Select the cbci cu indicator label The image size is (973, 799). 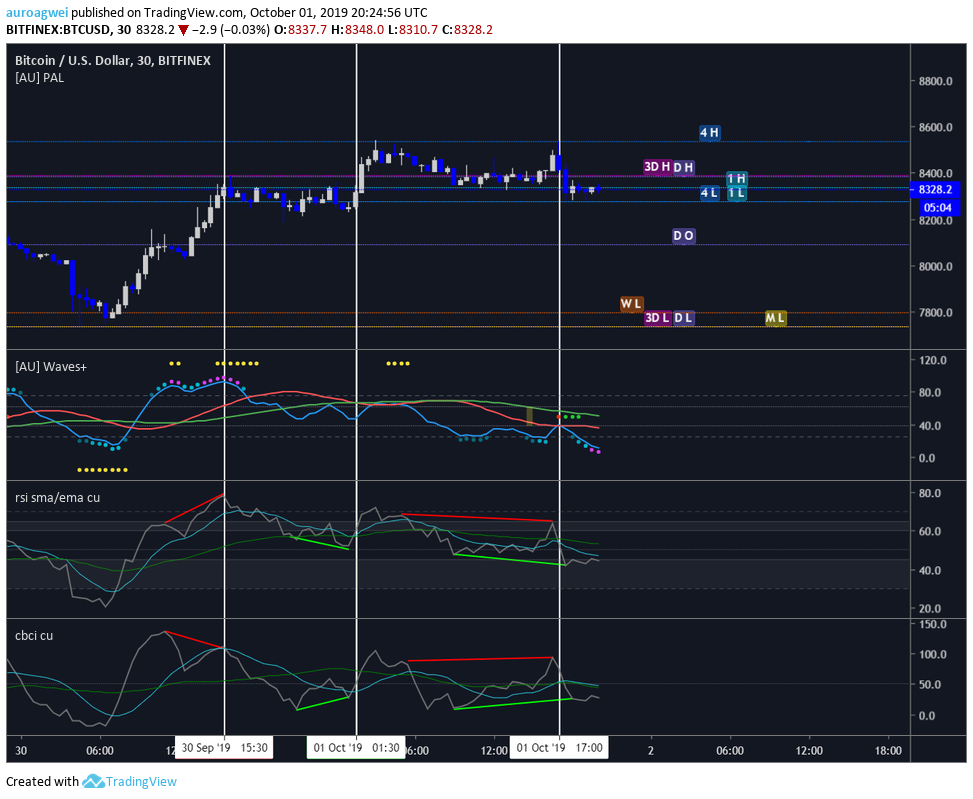tap(34, 636)
